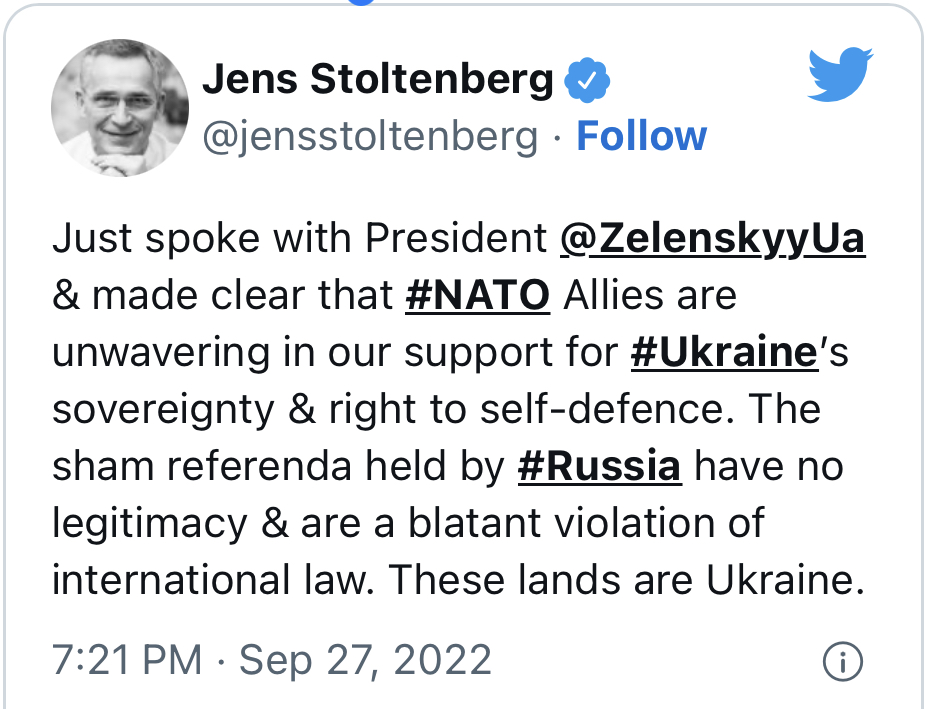932x709 pixels.
Task: Click the blue Twitter bird logo
Action: click(x=840, y=74)
